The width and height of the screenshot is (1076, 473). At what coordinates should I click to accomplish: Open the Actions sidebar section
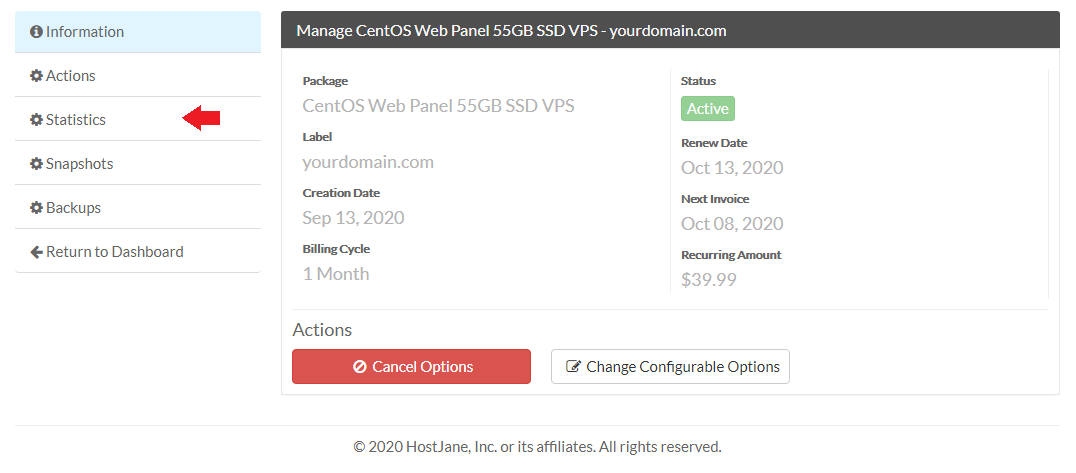coord(138,76)
